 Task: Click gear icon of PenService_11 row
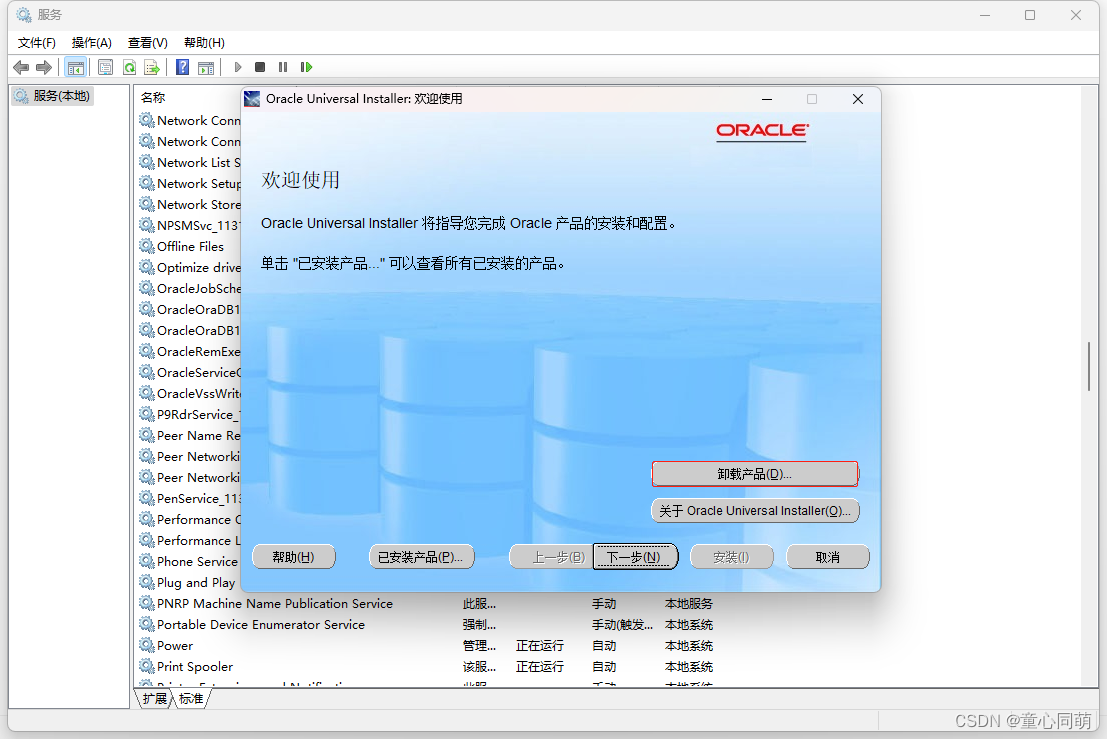pos(147,498)
